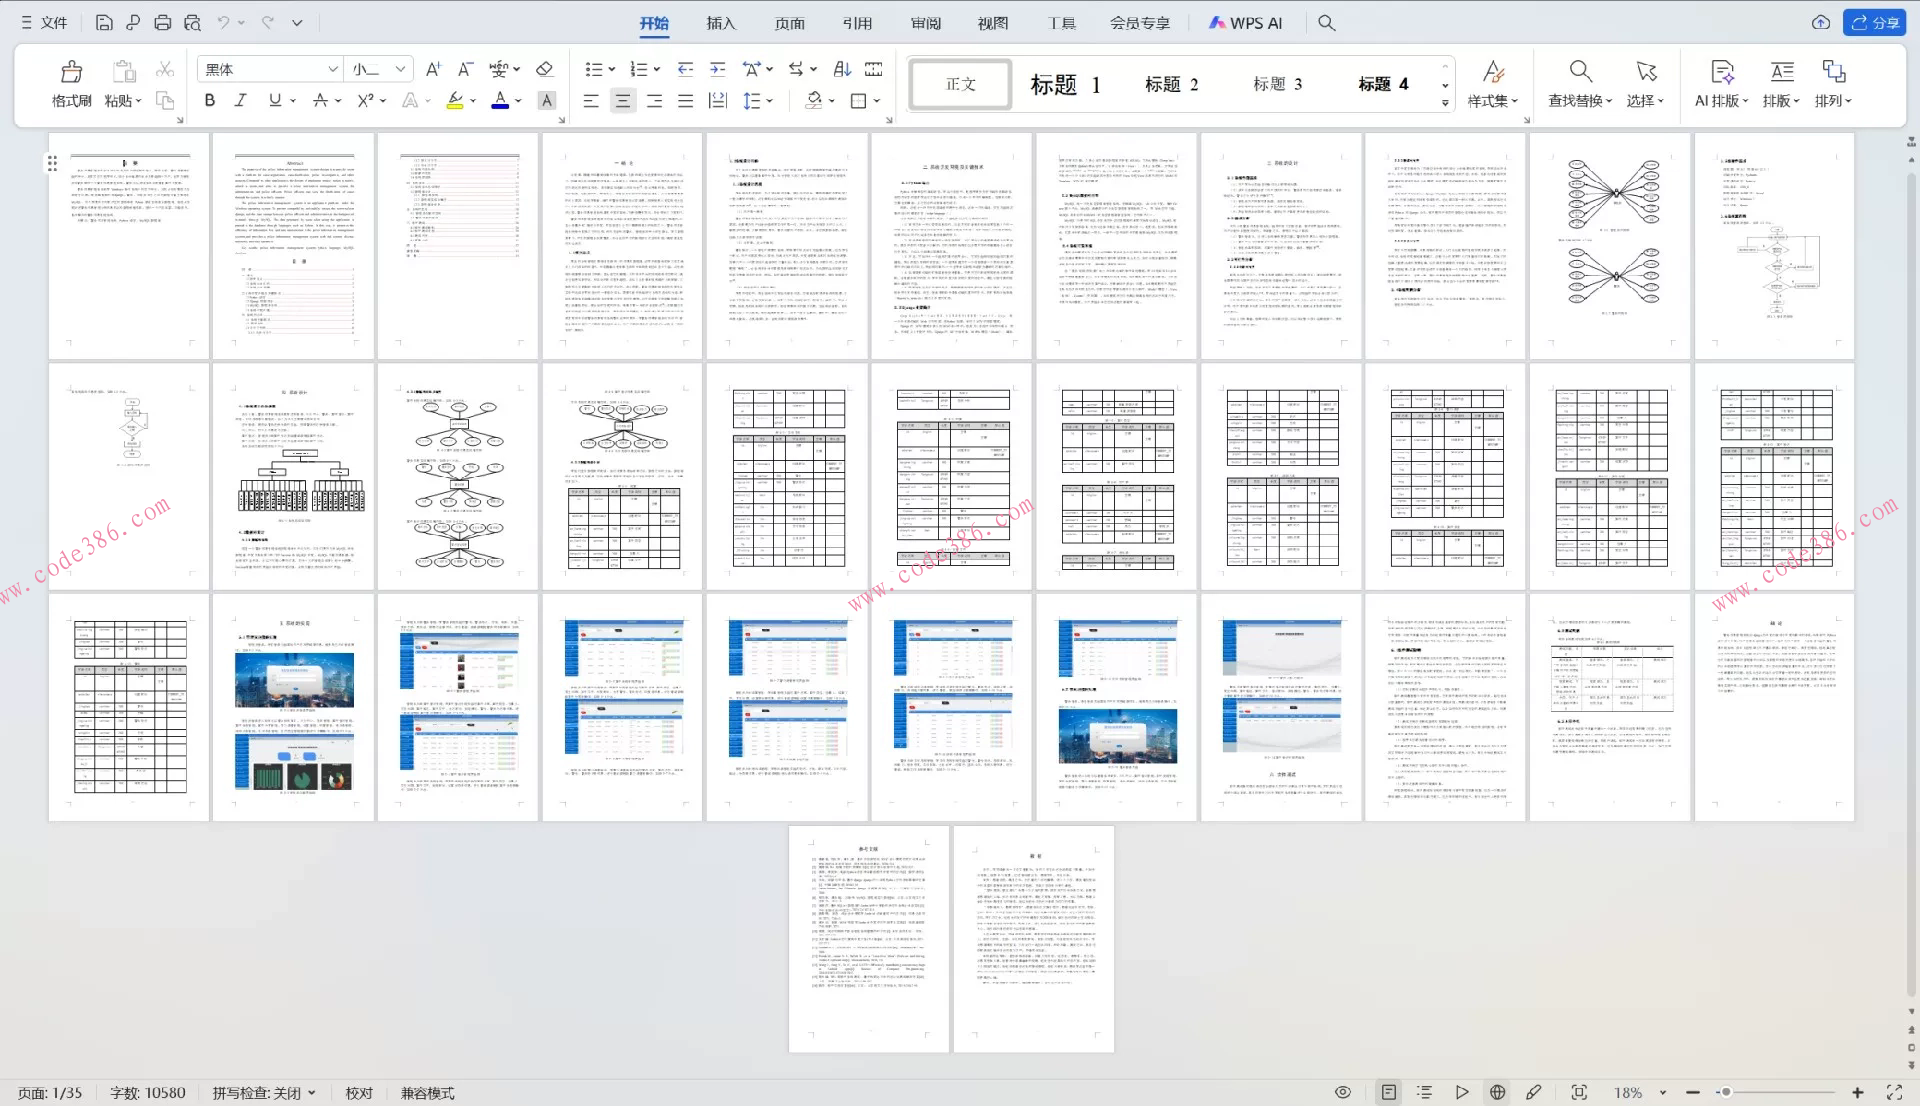
Task: Toggle bold formatting
Action: (x=209, y=100)
